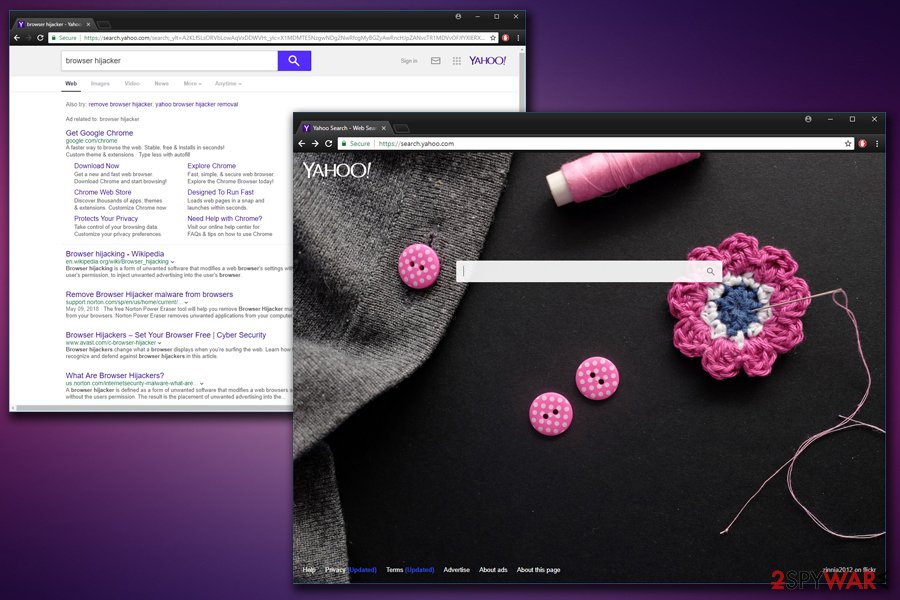The width and height of the screenshot is (900, 600).
Task: Select the browser hijacker - Yahoo tab
Action: [54, 24]
